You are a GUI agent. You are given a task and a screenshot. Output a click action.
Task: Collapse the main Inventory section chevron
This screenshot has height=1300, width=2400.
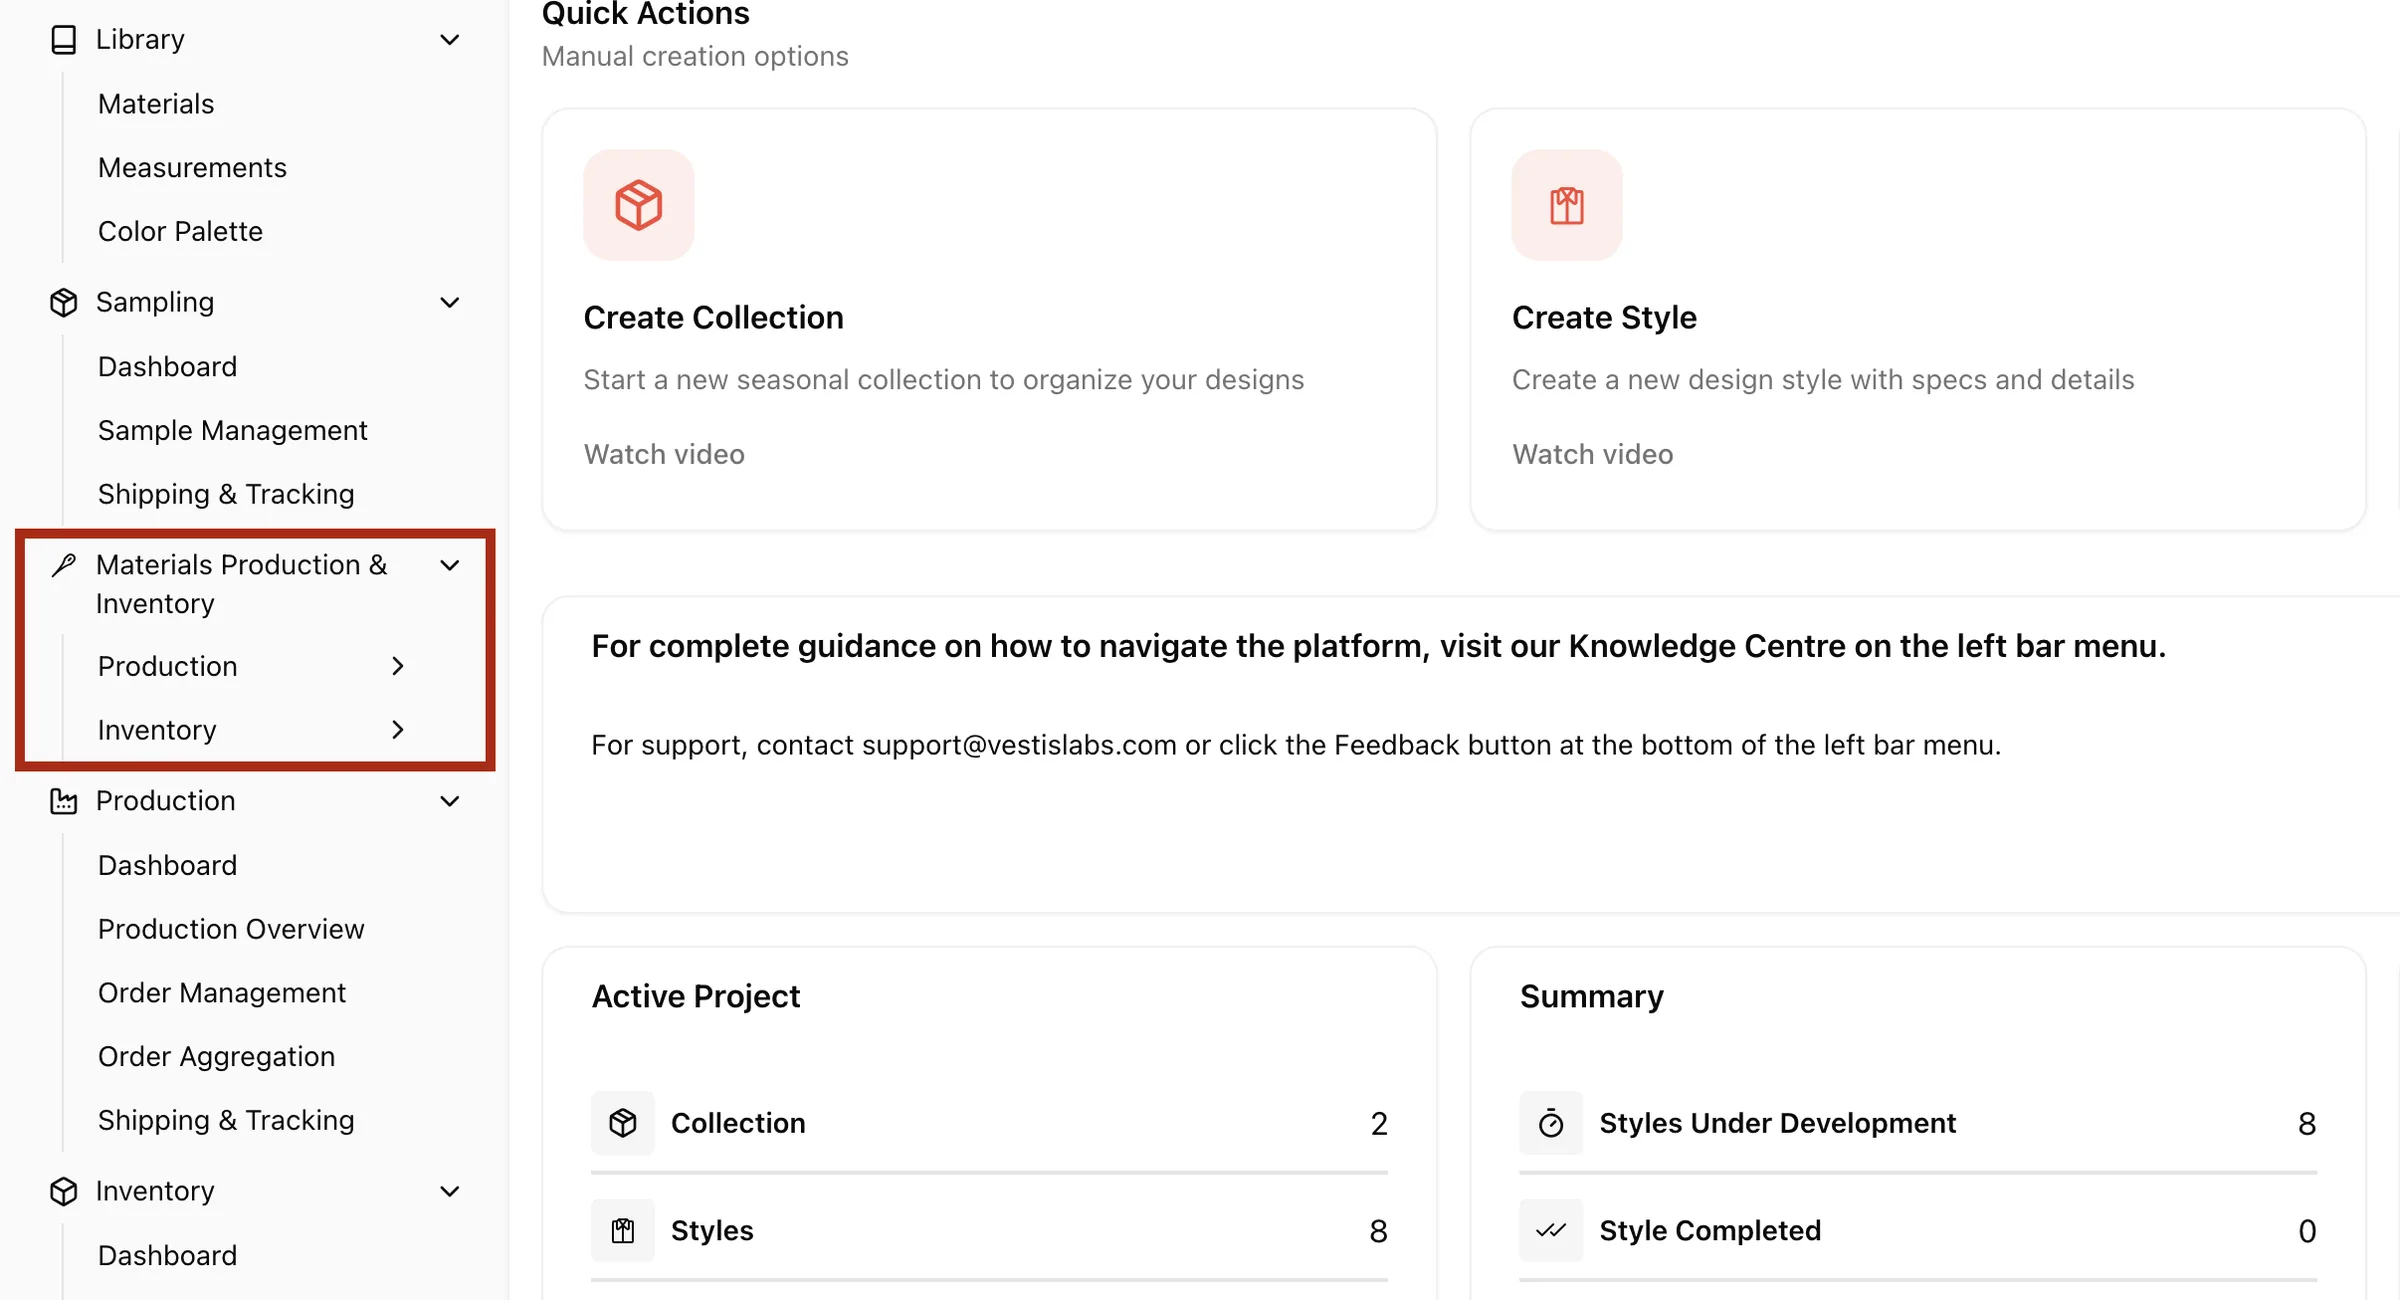pos(450,1191)
